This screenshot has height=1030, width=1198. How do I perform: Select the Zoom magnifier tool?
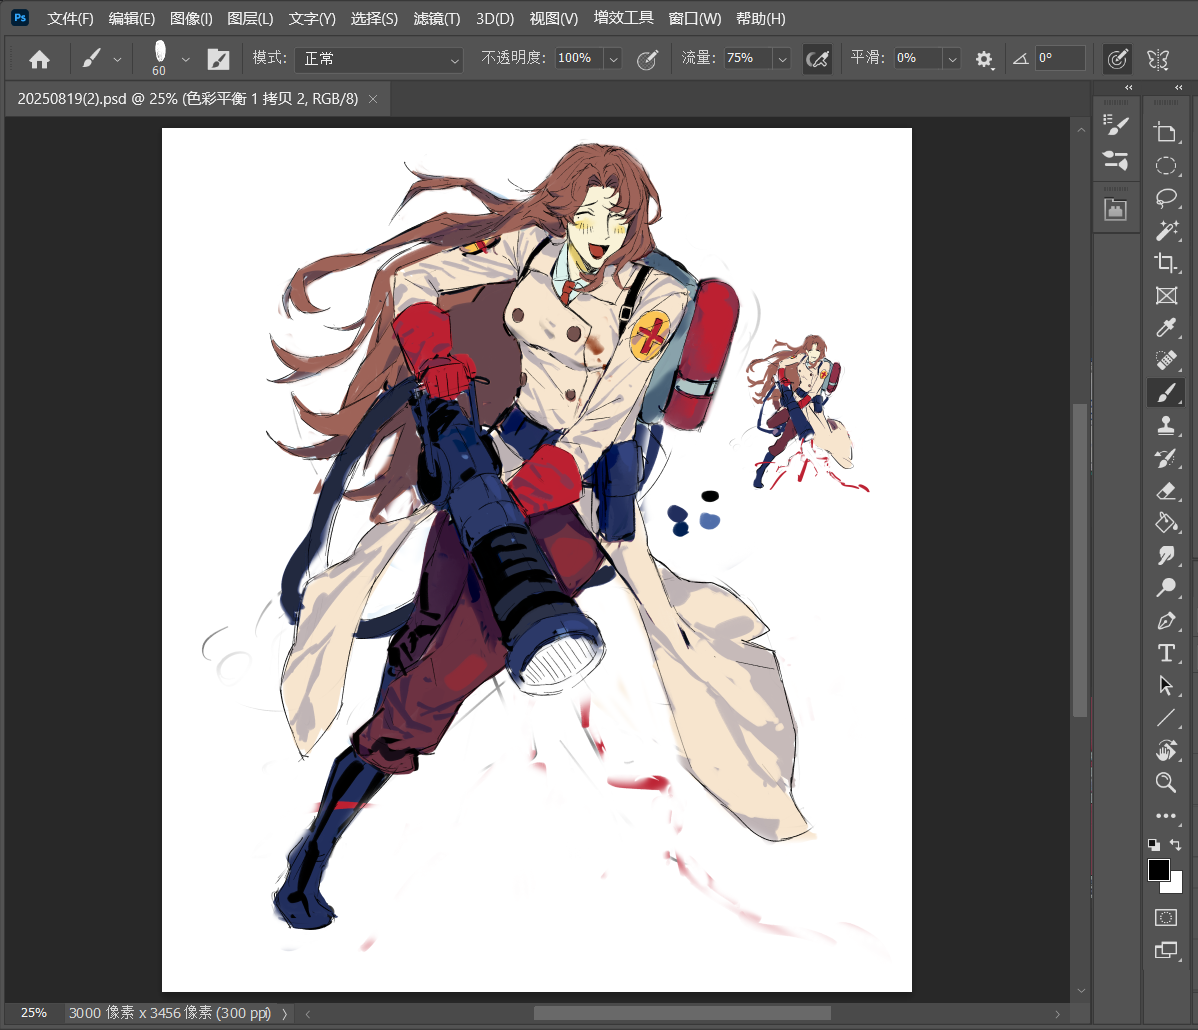[1165, 782]
